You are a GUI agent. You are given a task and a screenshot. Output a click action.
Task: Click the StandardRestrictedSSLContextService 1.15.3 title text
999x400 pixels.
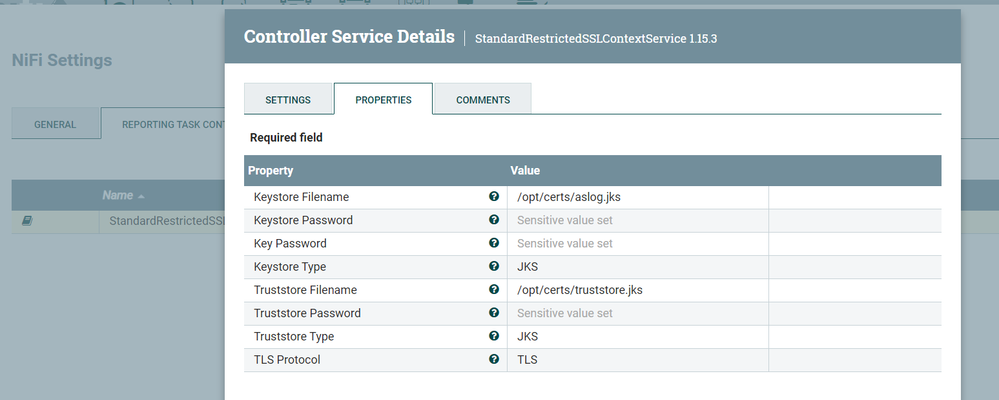(x=596, y=38)
